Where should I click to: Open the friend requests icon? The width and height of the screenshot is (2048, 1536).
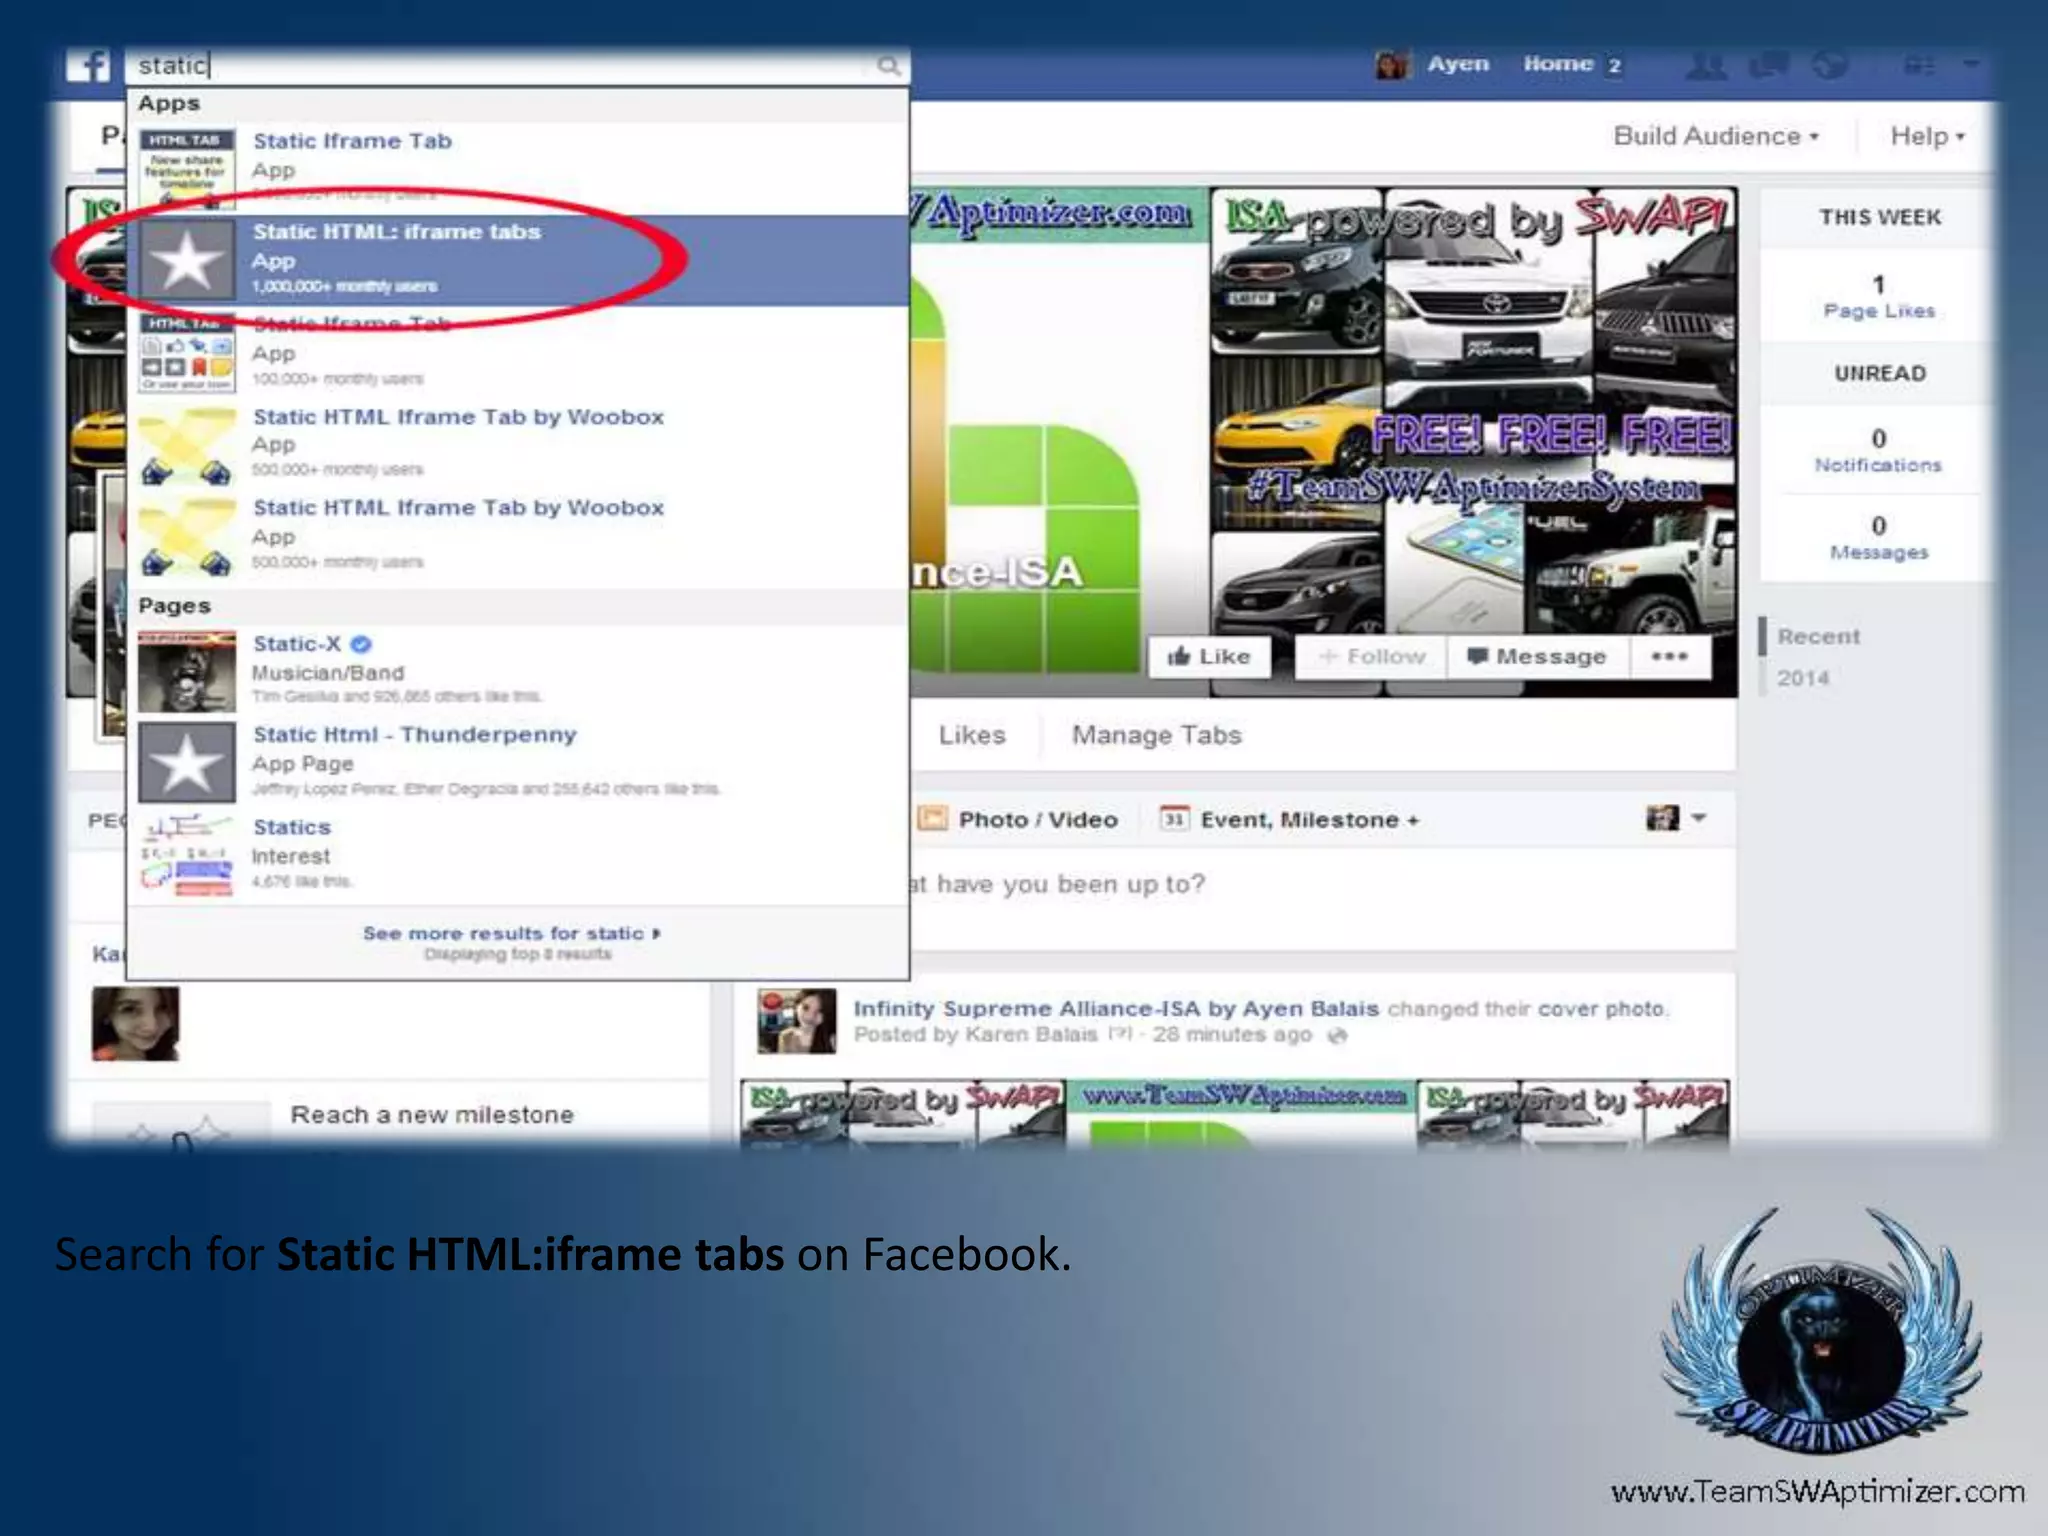tap(1706, 66)
